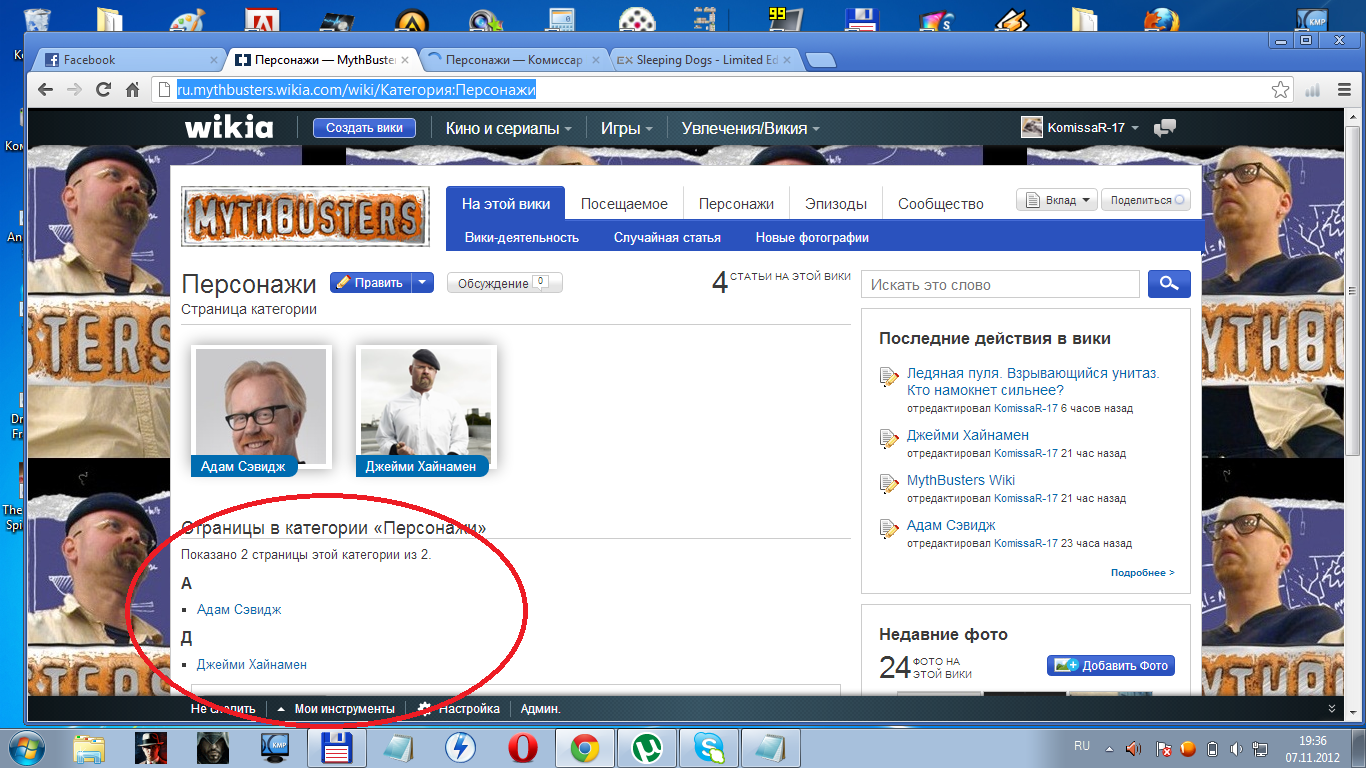Image resolution: width=1366 pixels, height=768 pixels.
Task: Click the Вики-деятельность submenu link
Action: [x=522, y=238]
